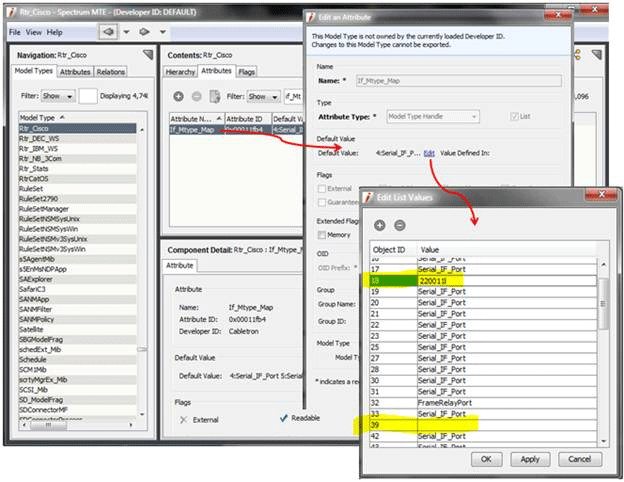Click the add attribute plus icon in Contents
This screenshot has height=482, width=624.
tap(178, 96)
